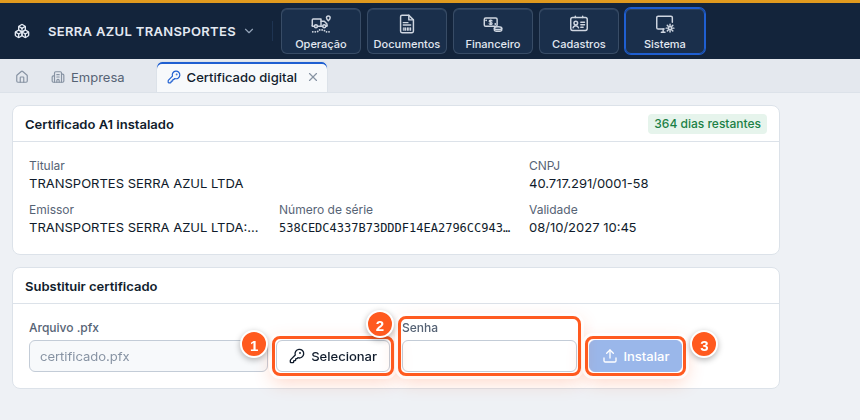Click Selecionar to choose certificate file
Viewport: 860px width, 420px height.
[333, 356]
